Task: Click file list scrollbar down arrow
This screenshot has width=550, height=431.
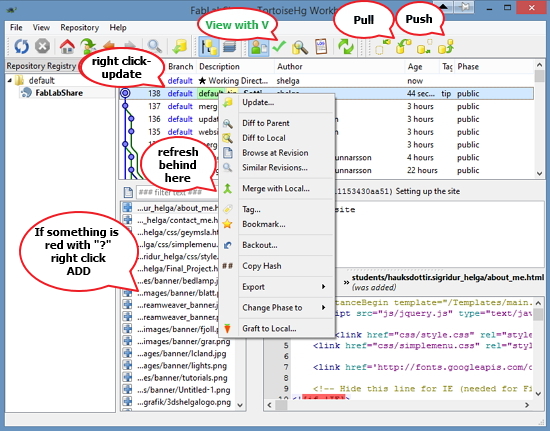Action: (240, 405)
